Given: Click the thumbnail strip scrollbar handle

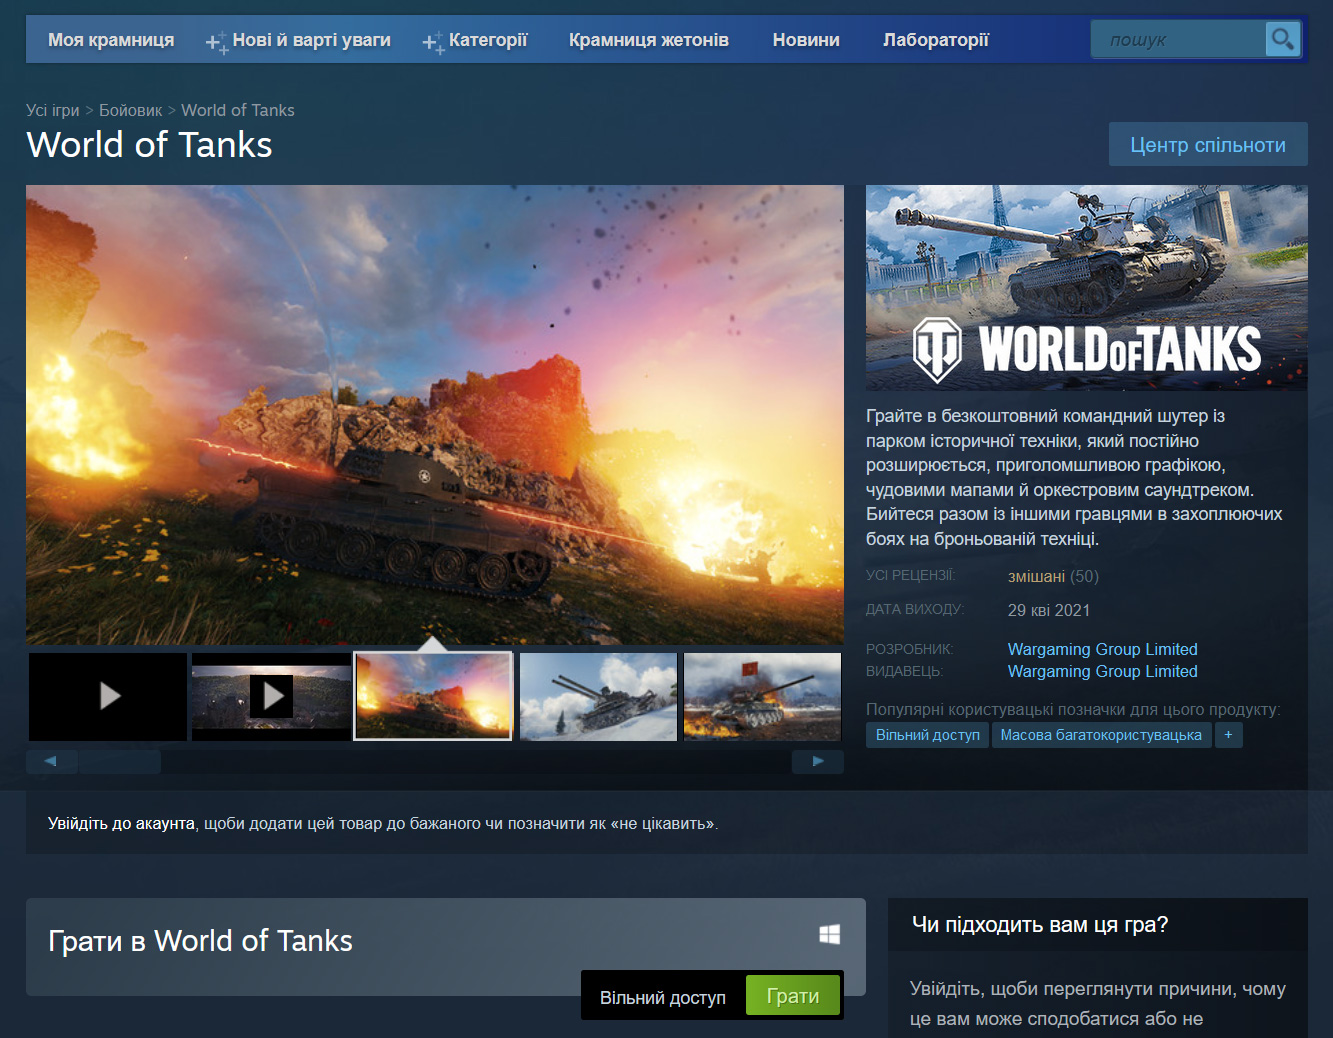Looking at the screenshot, I should 120,762.
